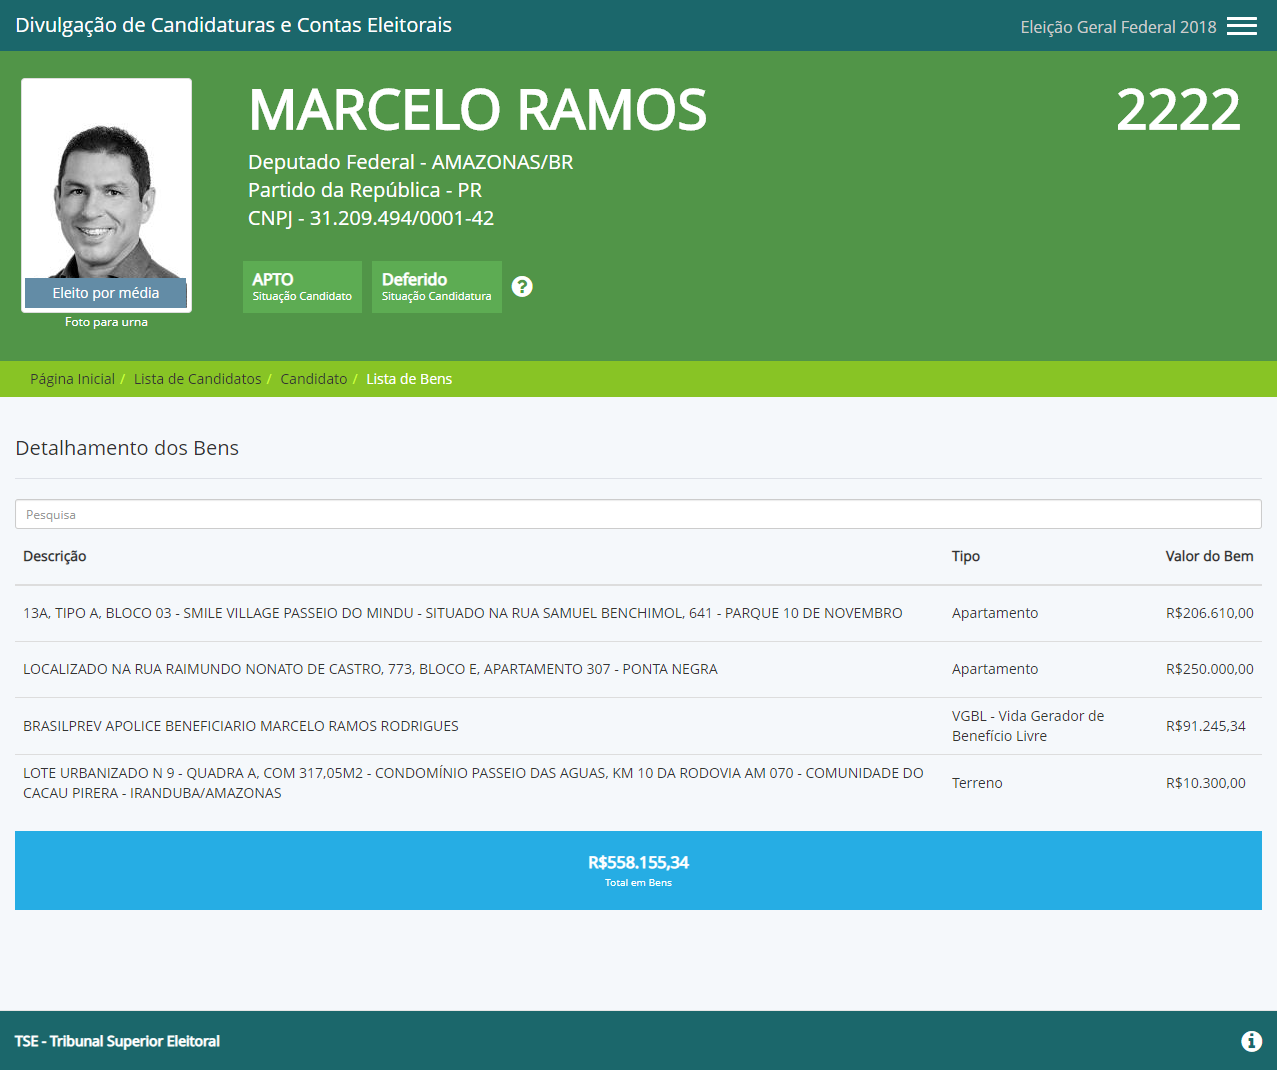This screenshot has width=1277, height=1070.
Task: Select Lista de Bens breadcrumb
Action: click(x=409, y=379)
